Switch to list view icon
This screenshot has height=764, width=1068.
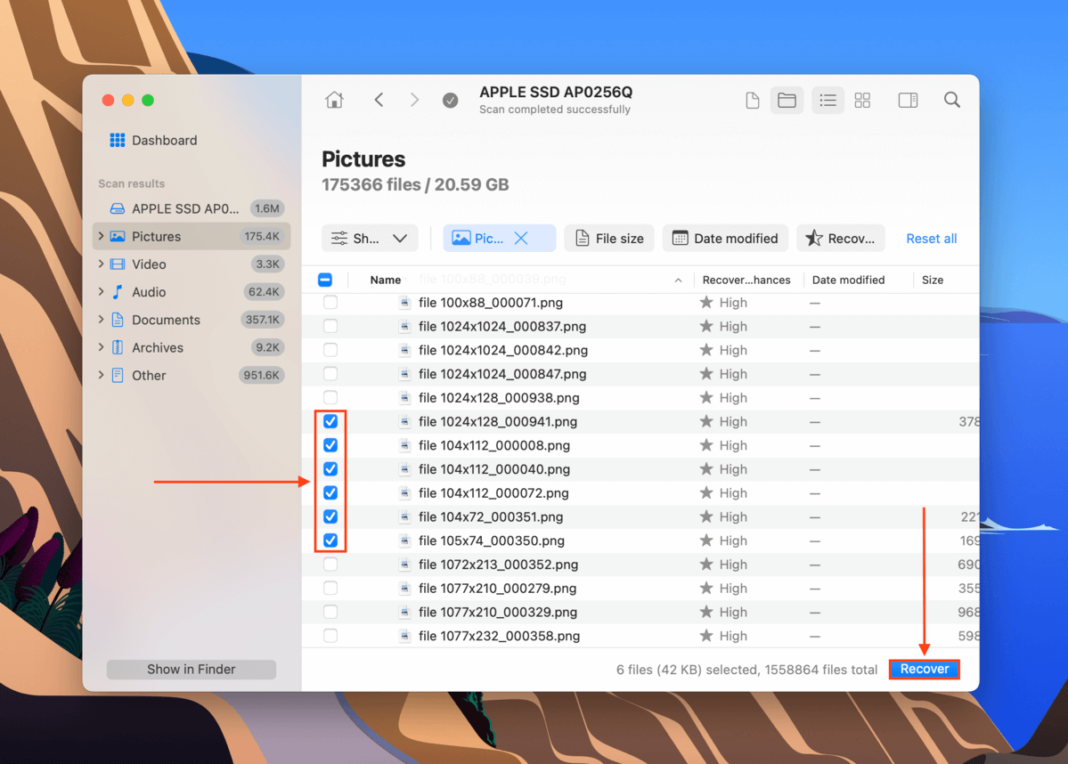point(827,100)
